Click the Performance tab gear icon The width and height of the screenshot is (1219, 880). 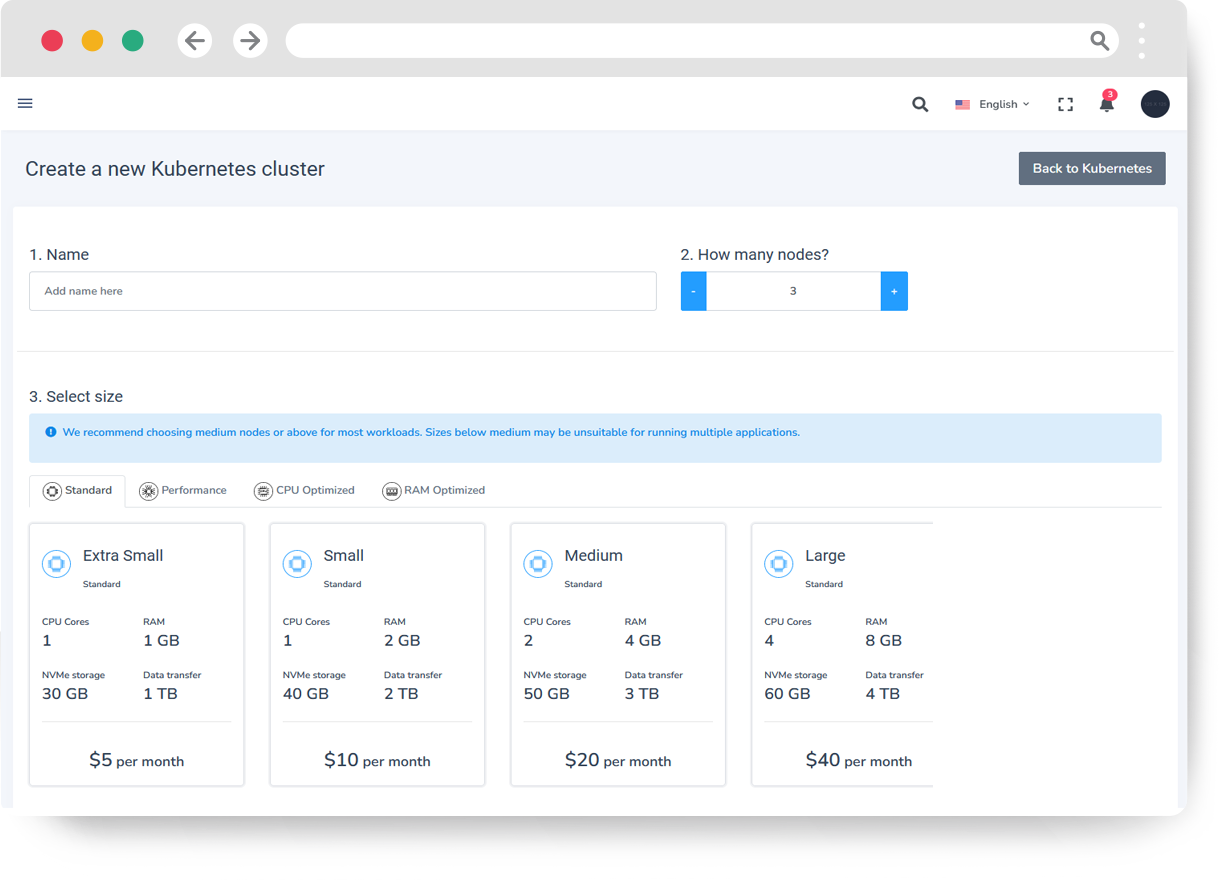[148, 490]
